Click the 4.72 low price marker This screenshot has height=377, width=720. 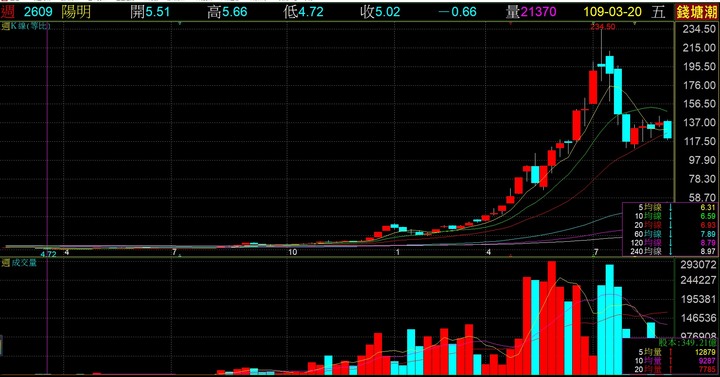[x=48, y=253]
